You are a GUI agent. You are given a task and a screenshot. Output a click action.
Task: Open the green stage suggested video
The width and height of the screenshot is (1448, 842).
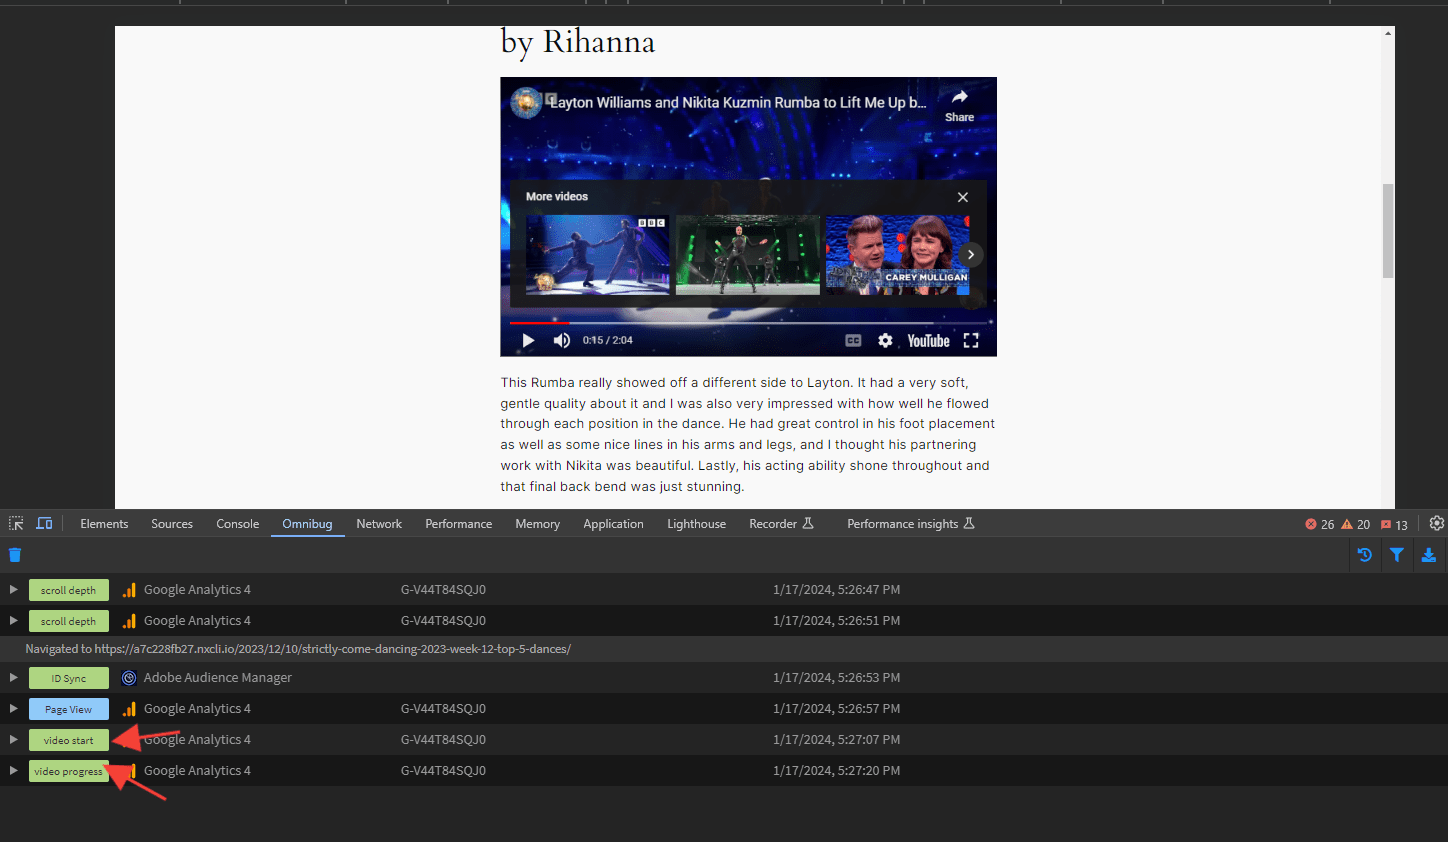pyautogui.click(x=748, y=255)
